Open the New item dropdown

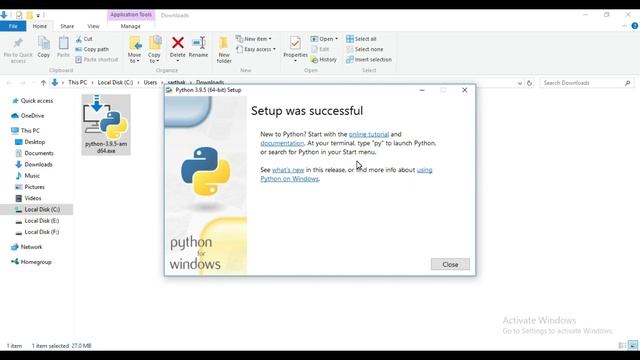(x=253, y=39)
